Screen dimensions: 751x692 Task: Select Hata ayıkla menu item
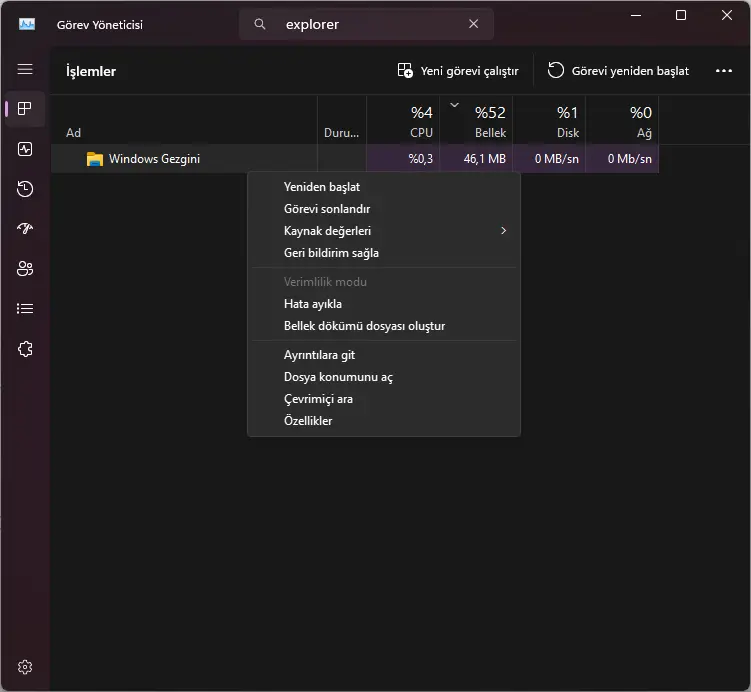[384, 304]
